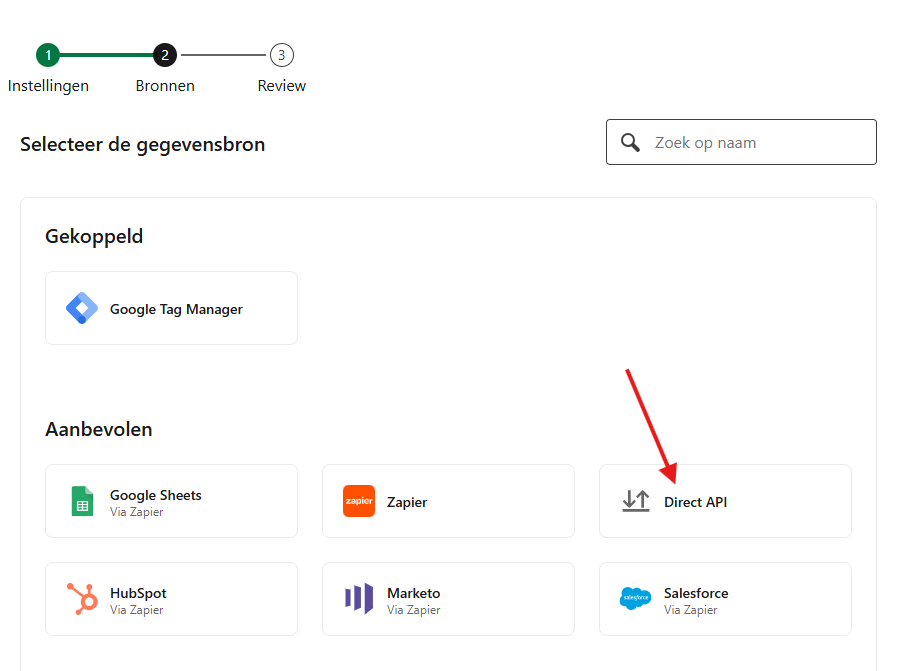Choose the Direct API data source card
The width and height of the screenshot is (899, 671).
[725, 501]
